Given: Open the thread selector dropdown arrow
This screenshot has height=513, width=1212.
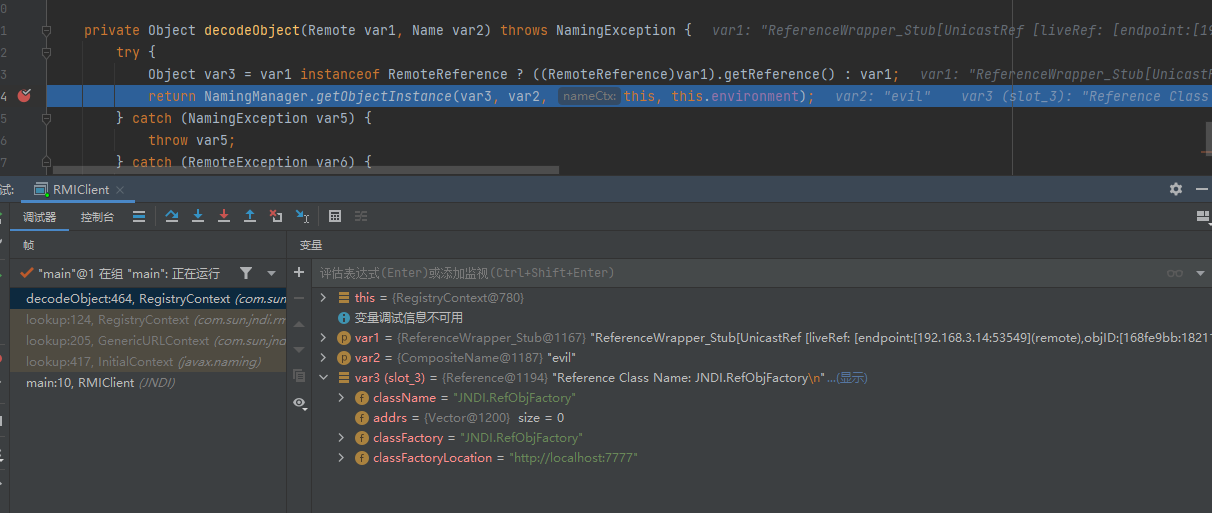Looking at the screenshot, I should point(271,273).
